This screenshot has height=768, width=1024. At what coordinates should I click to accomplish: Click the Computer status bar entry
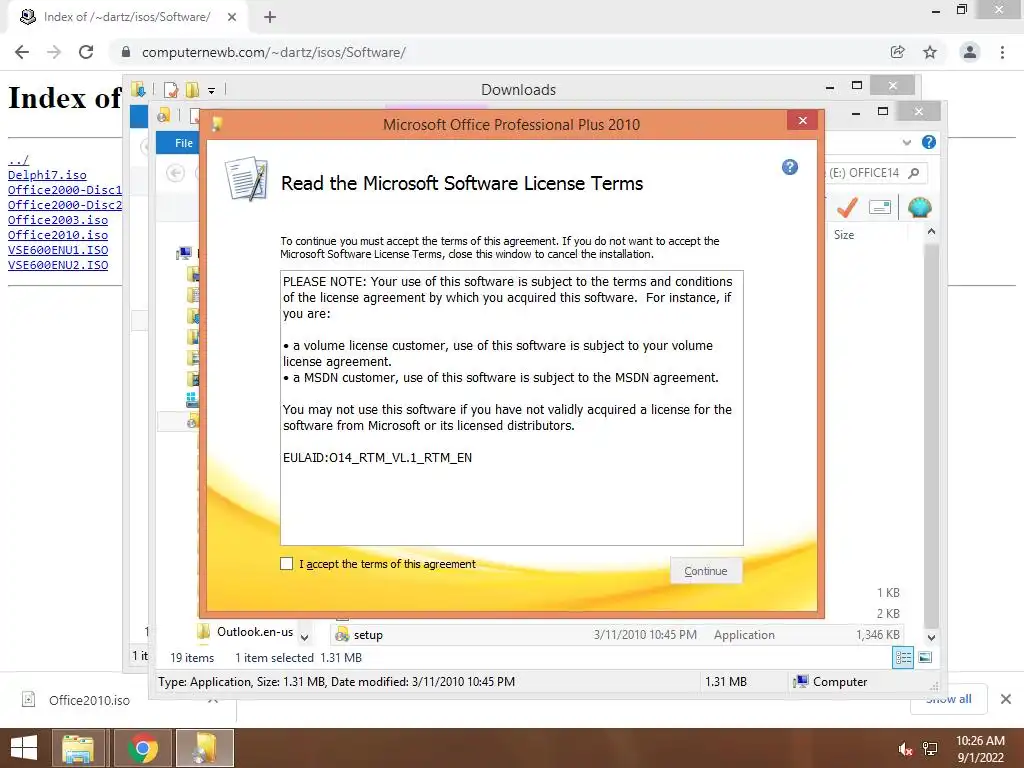coord(830,682)
